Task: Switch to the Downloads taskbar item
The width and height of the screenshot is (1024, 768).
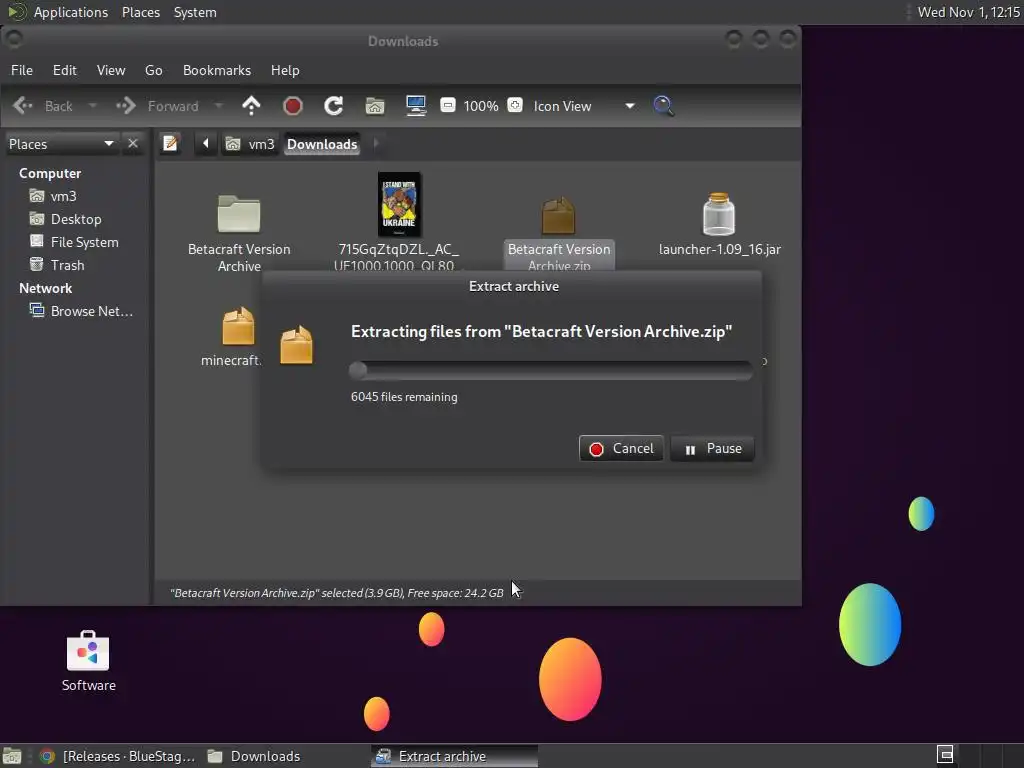Action: click(254, 756)
